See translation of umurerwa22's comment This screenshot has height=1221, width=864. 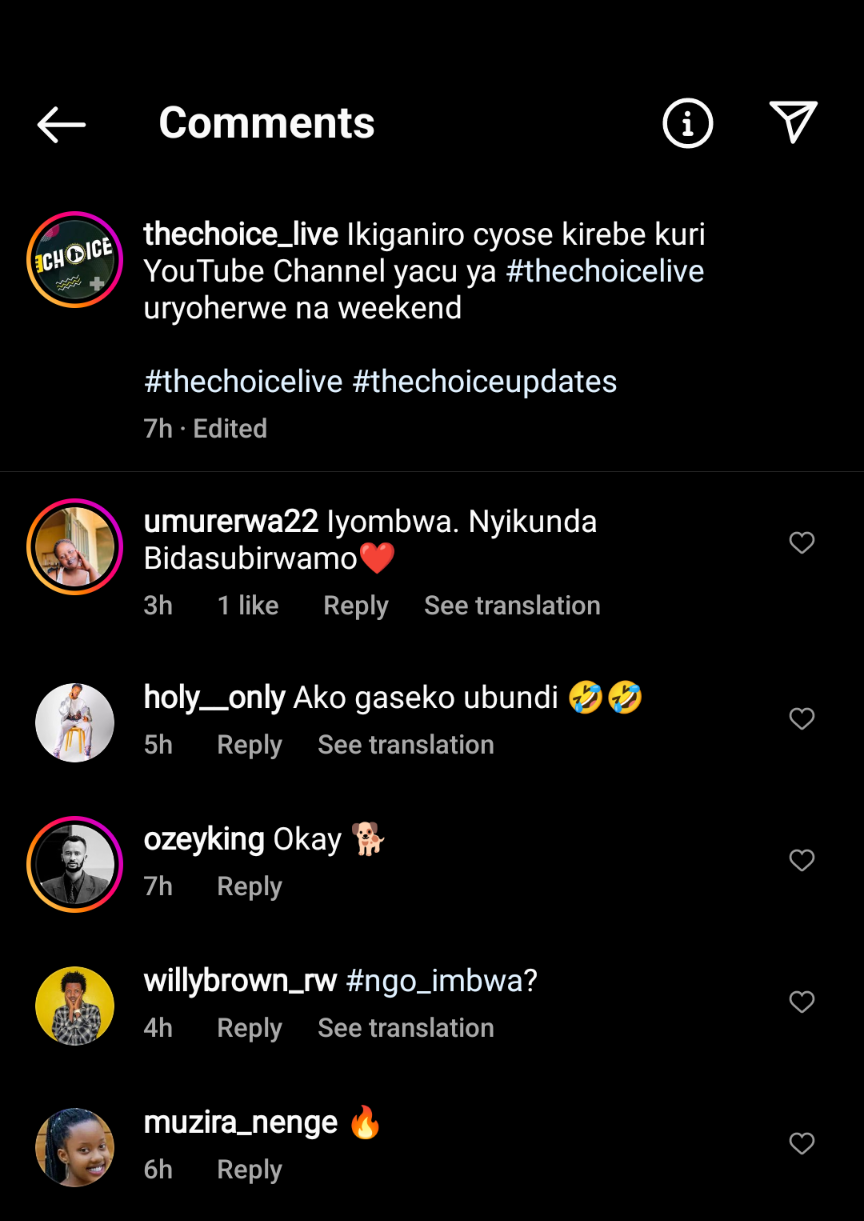tap(512, 606)
